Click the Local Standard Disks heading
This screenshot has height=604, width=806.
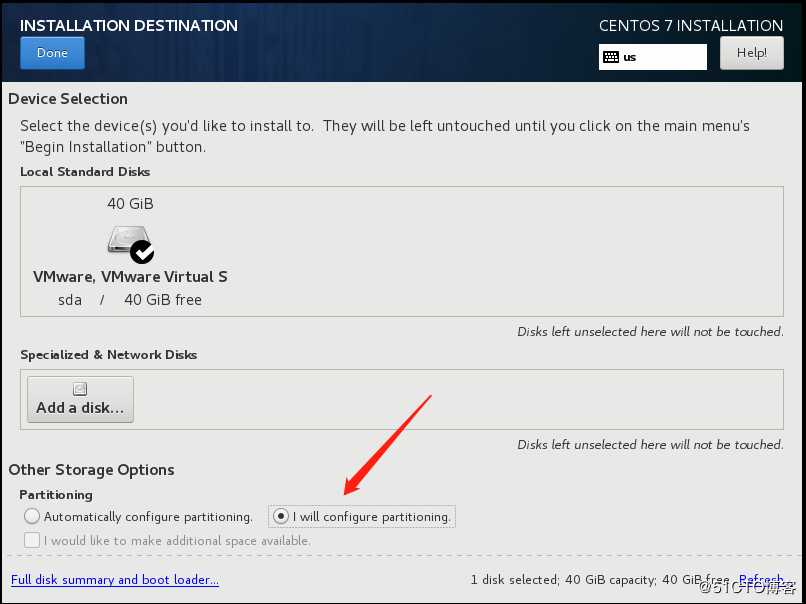click(x=85, y=172)
